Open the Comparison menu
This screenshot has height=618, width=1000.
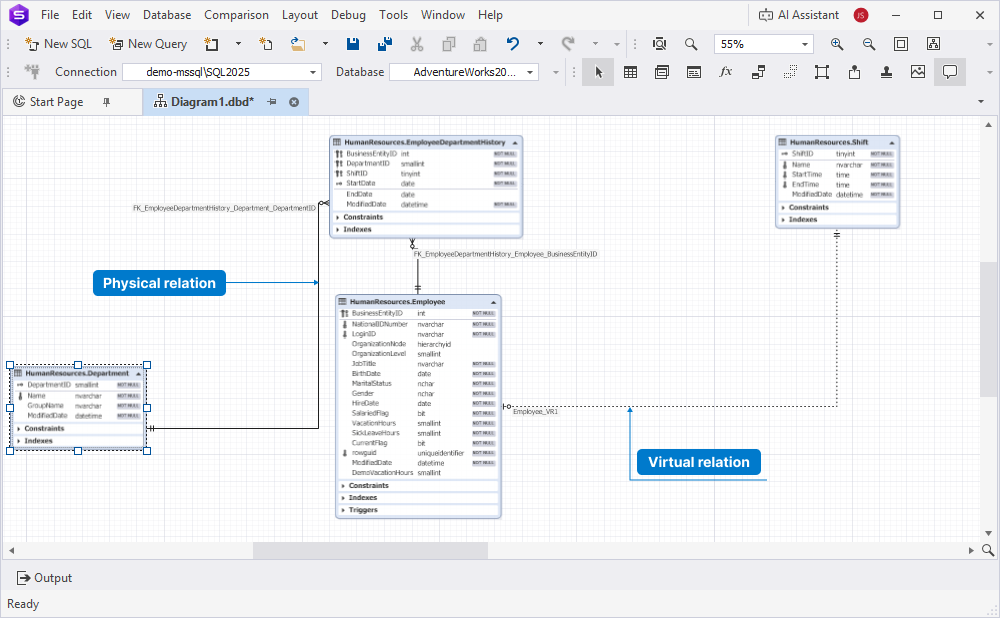[236, 15]
